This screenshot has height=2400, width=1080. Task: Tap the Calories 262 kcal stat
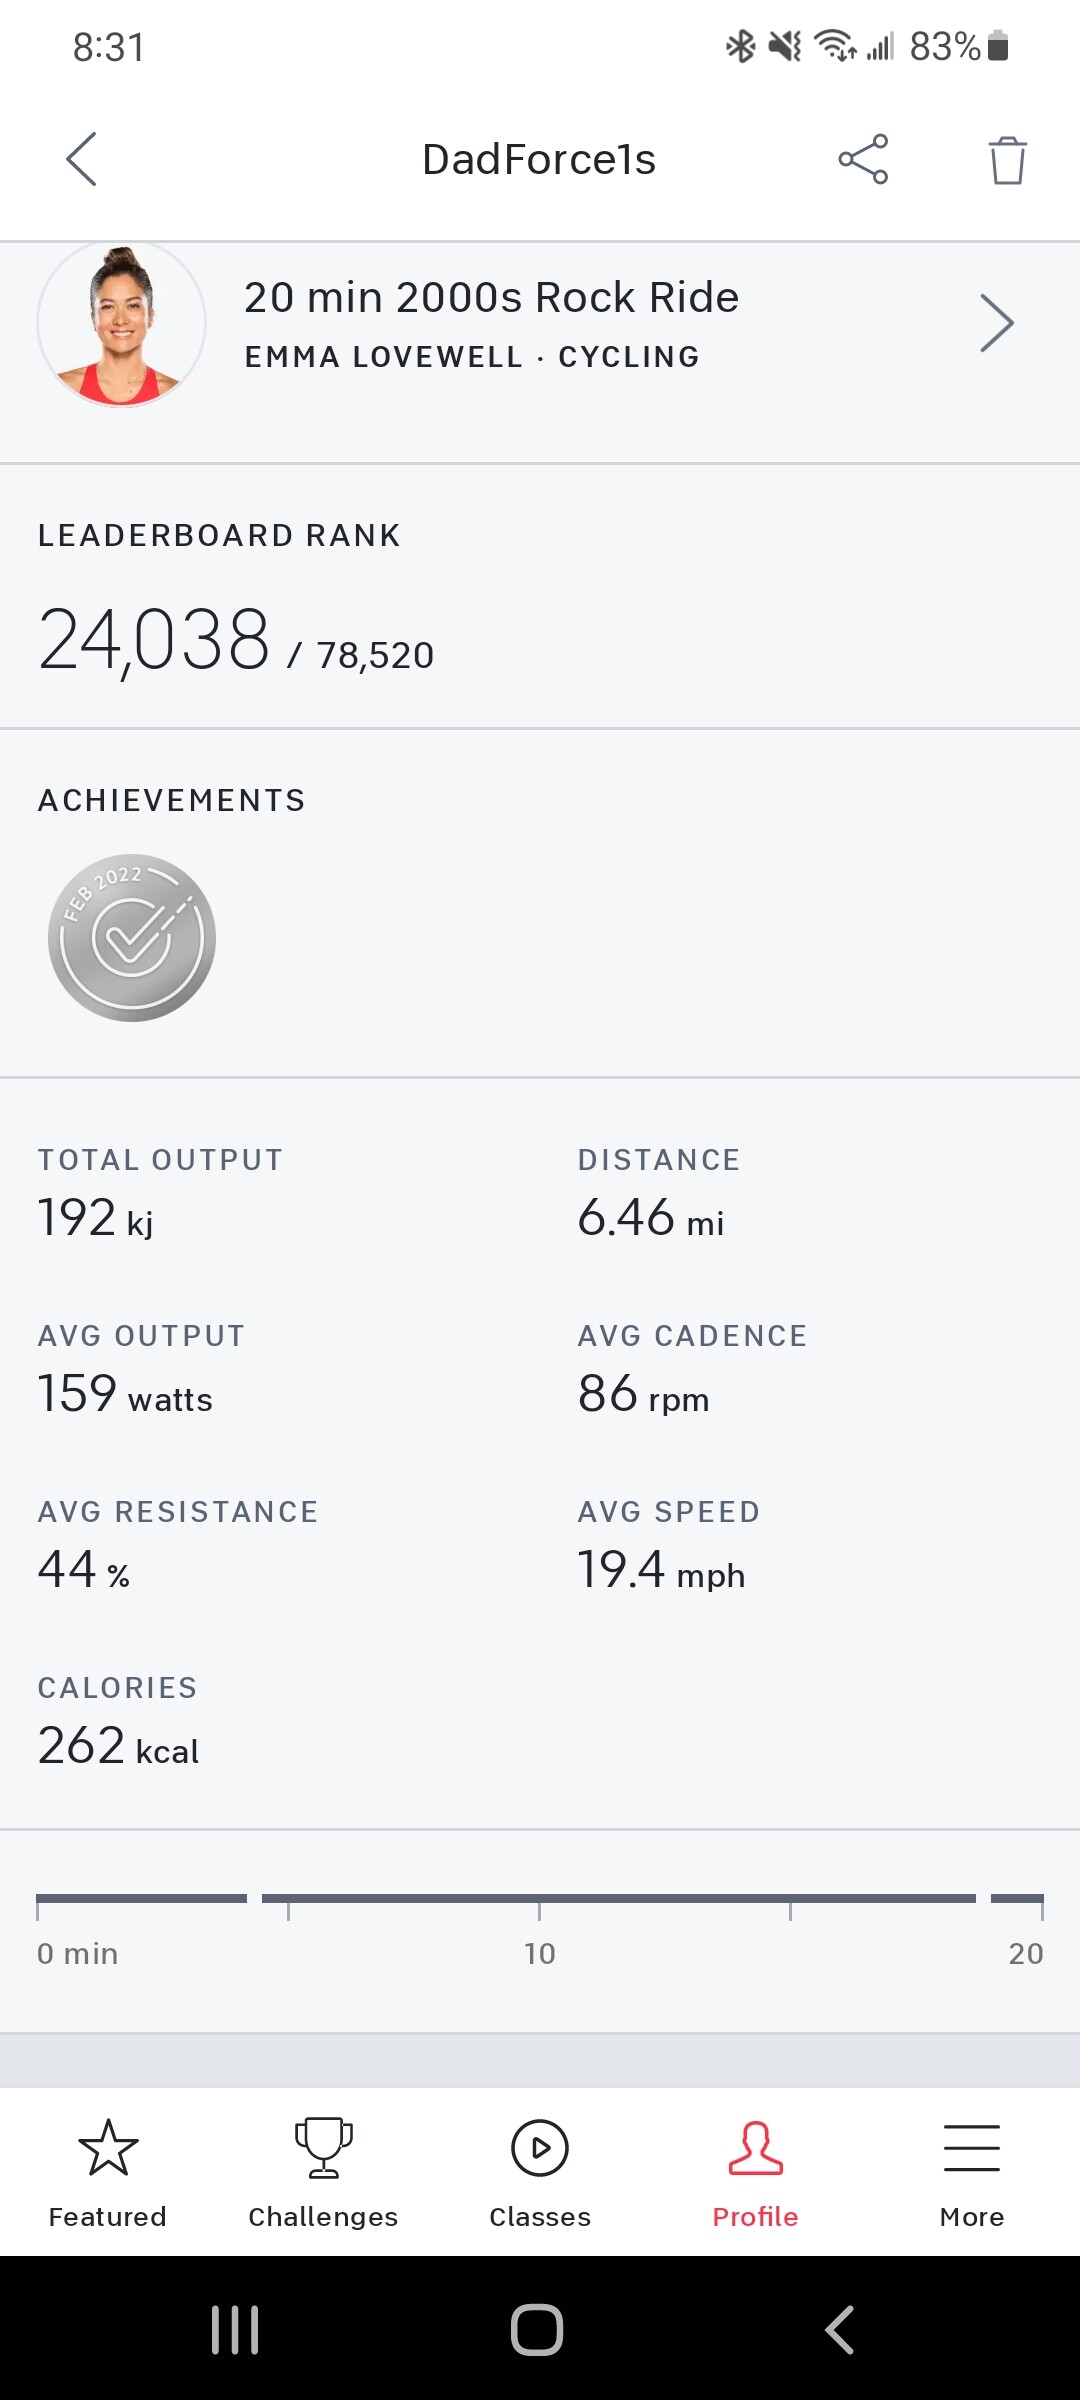coord(118,1746)
